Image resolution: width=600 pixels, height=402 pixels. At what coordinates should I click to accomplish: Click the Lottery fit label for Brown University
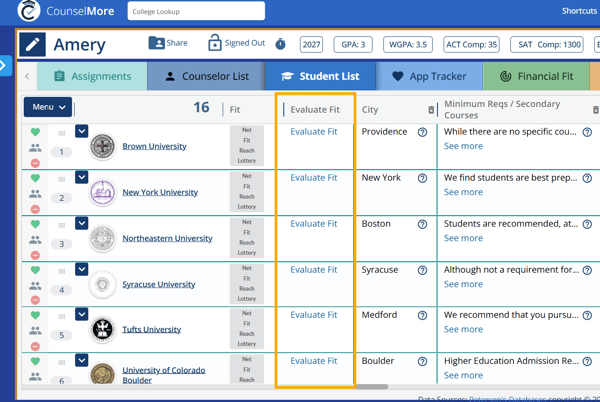point(247,161)
